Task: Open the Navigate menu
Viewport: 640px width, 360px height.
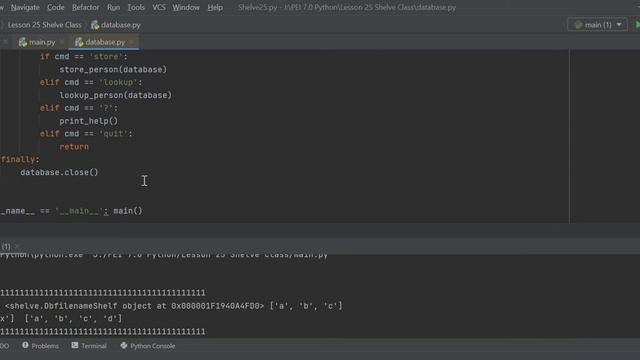Action: pyautogui.click(x=25, y=7)
